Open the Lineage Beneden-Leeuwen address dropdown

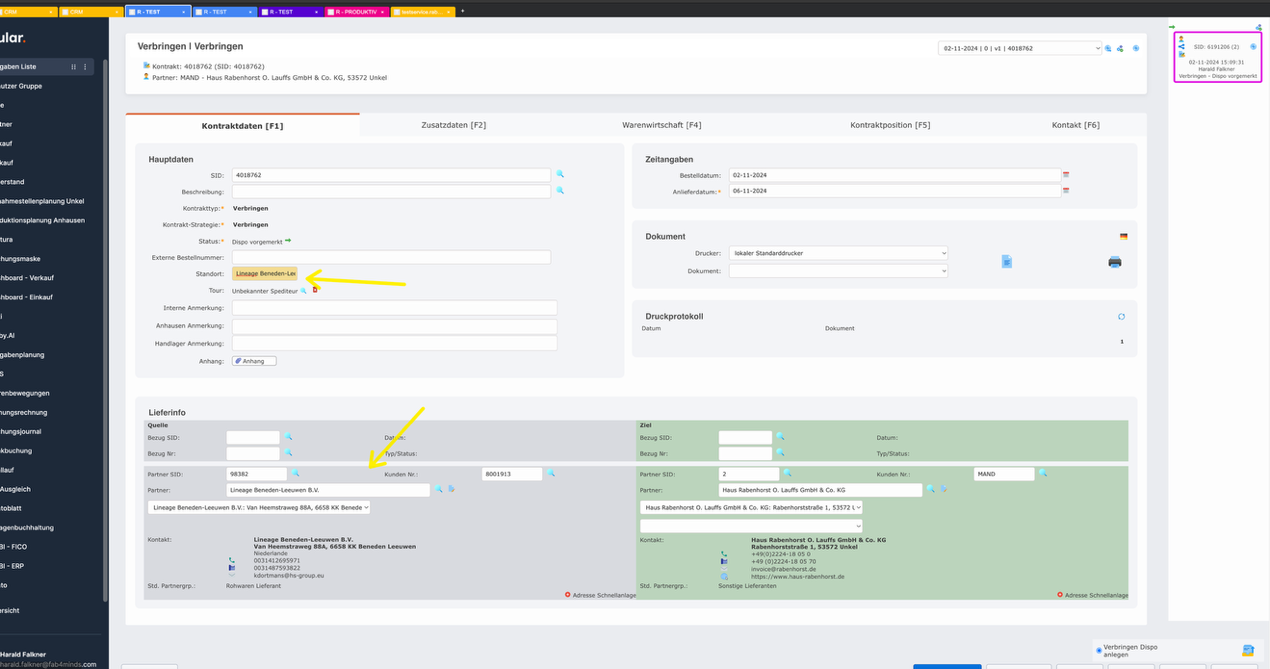click(259, 508)
